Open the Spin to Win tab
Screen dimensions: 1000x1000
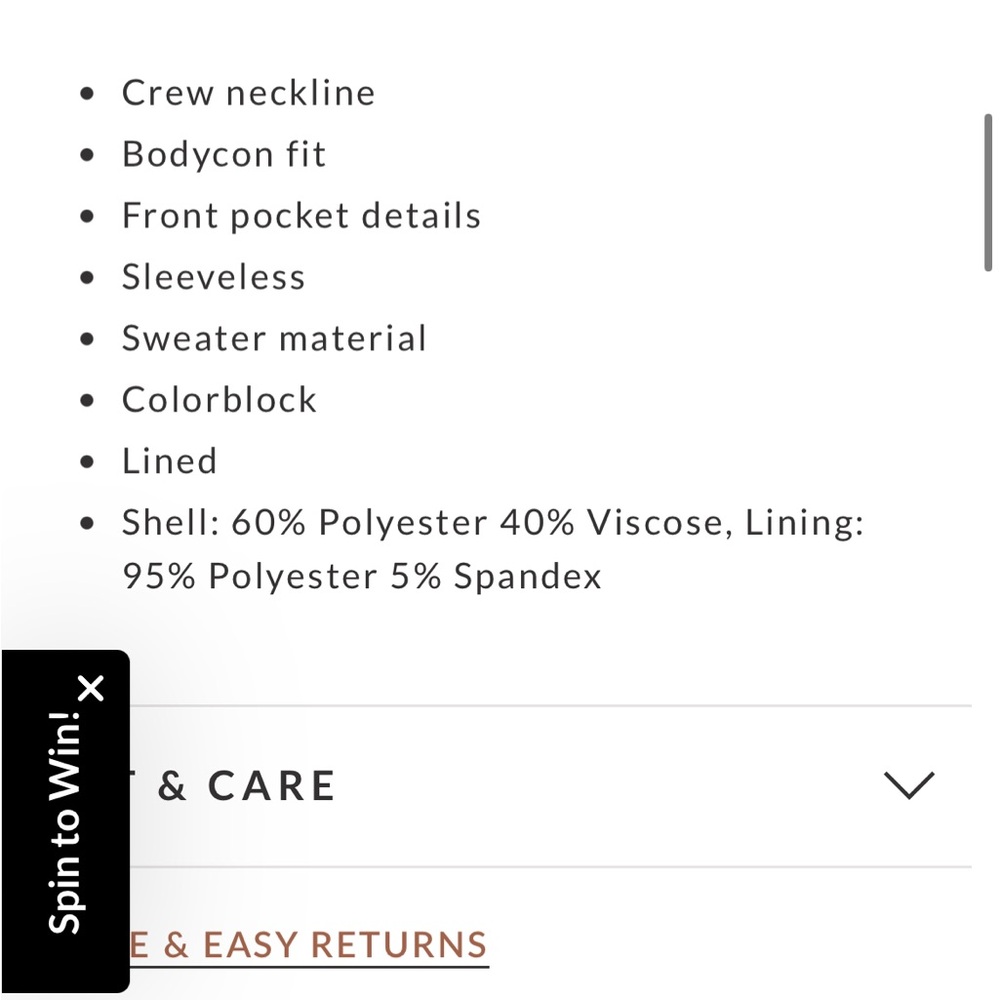tap(65, 821)
